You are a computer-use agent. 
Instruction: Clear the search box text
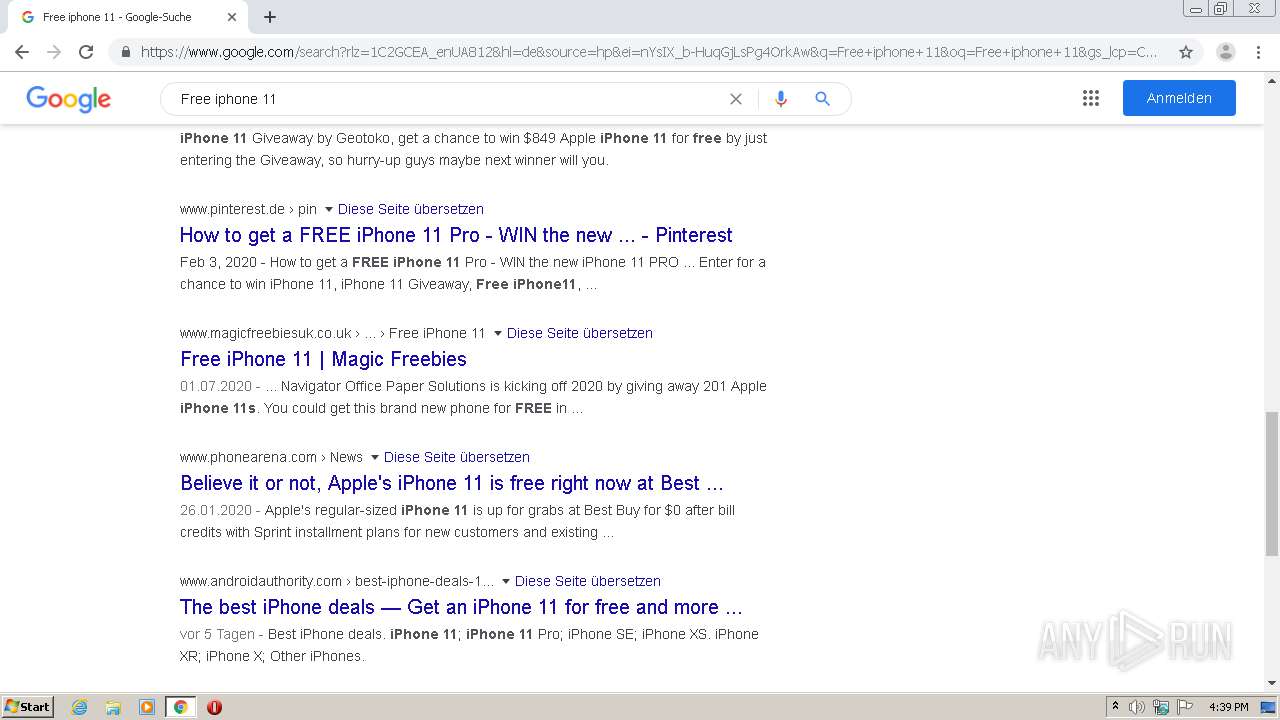(736, 99)
